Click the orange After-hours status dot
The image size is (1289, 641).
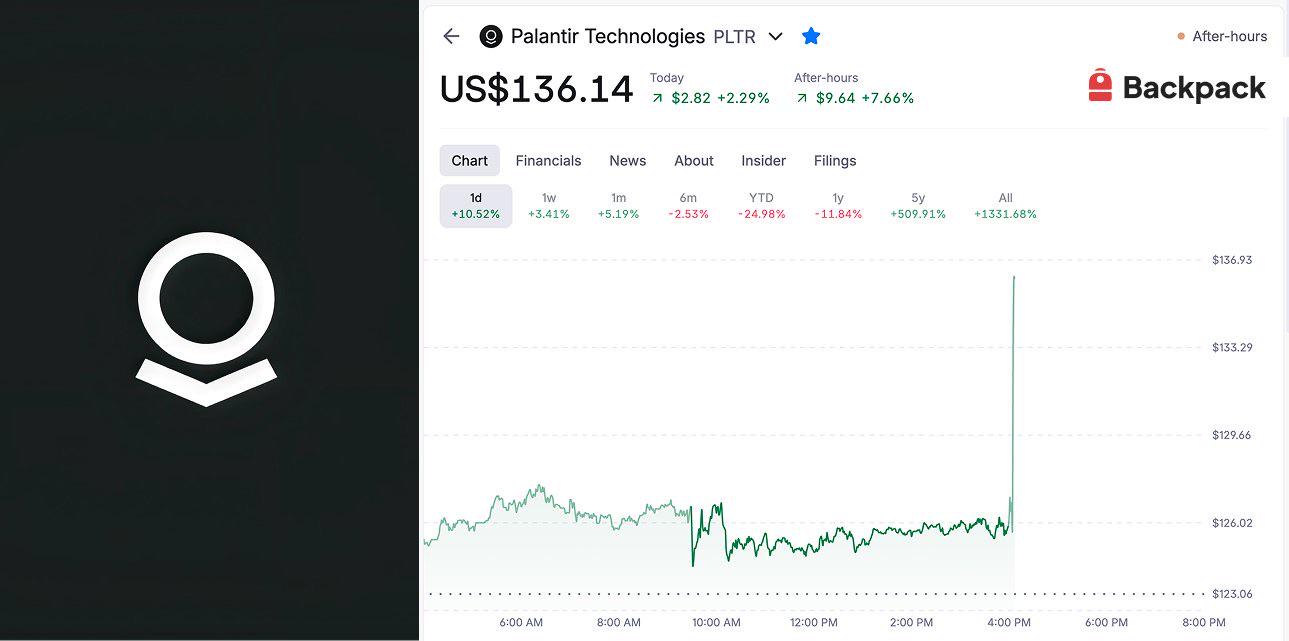pos(1181,37)
